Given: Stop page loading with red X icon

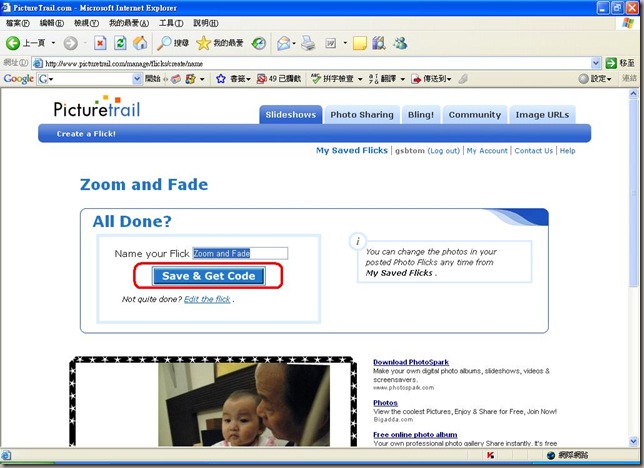Looking at the screenshot, I should point(100,43).
